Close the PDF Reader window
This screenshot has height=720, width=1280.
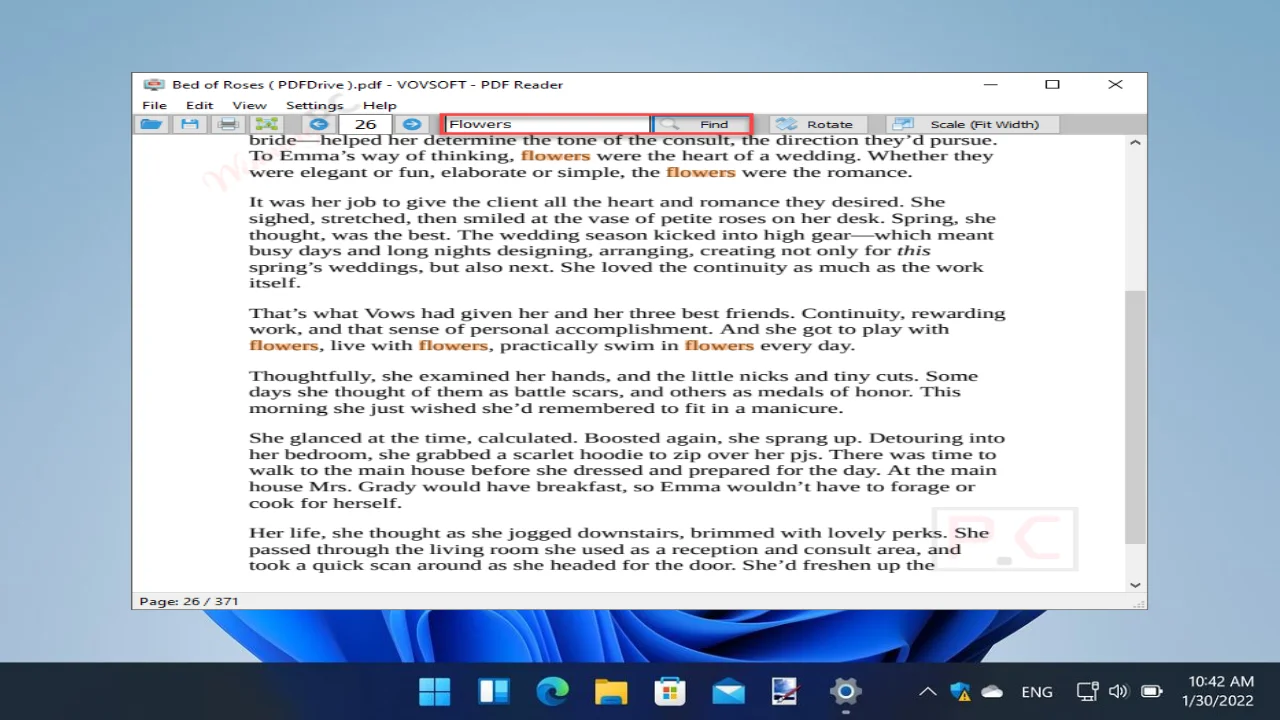1115,85
